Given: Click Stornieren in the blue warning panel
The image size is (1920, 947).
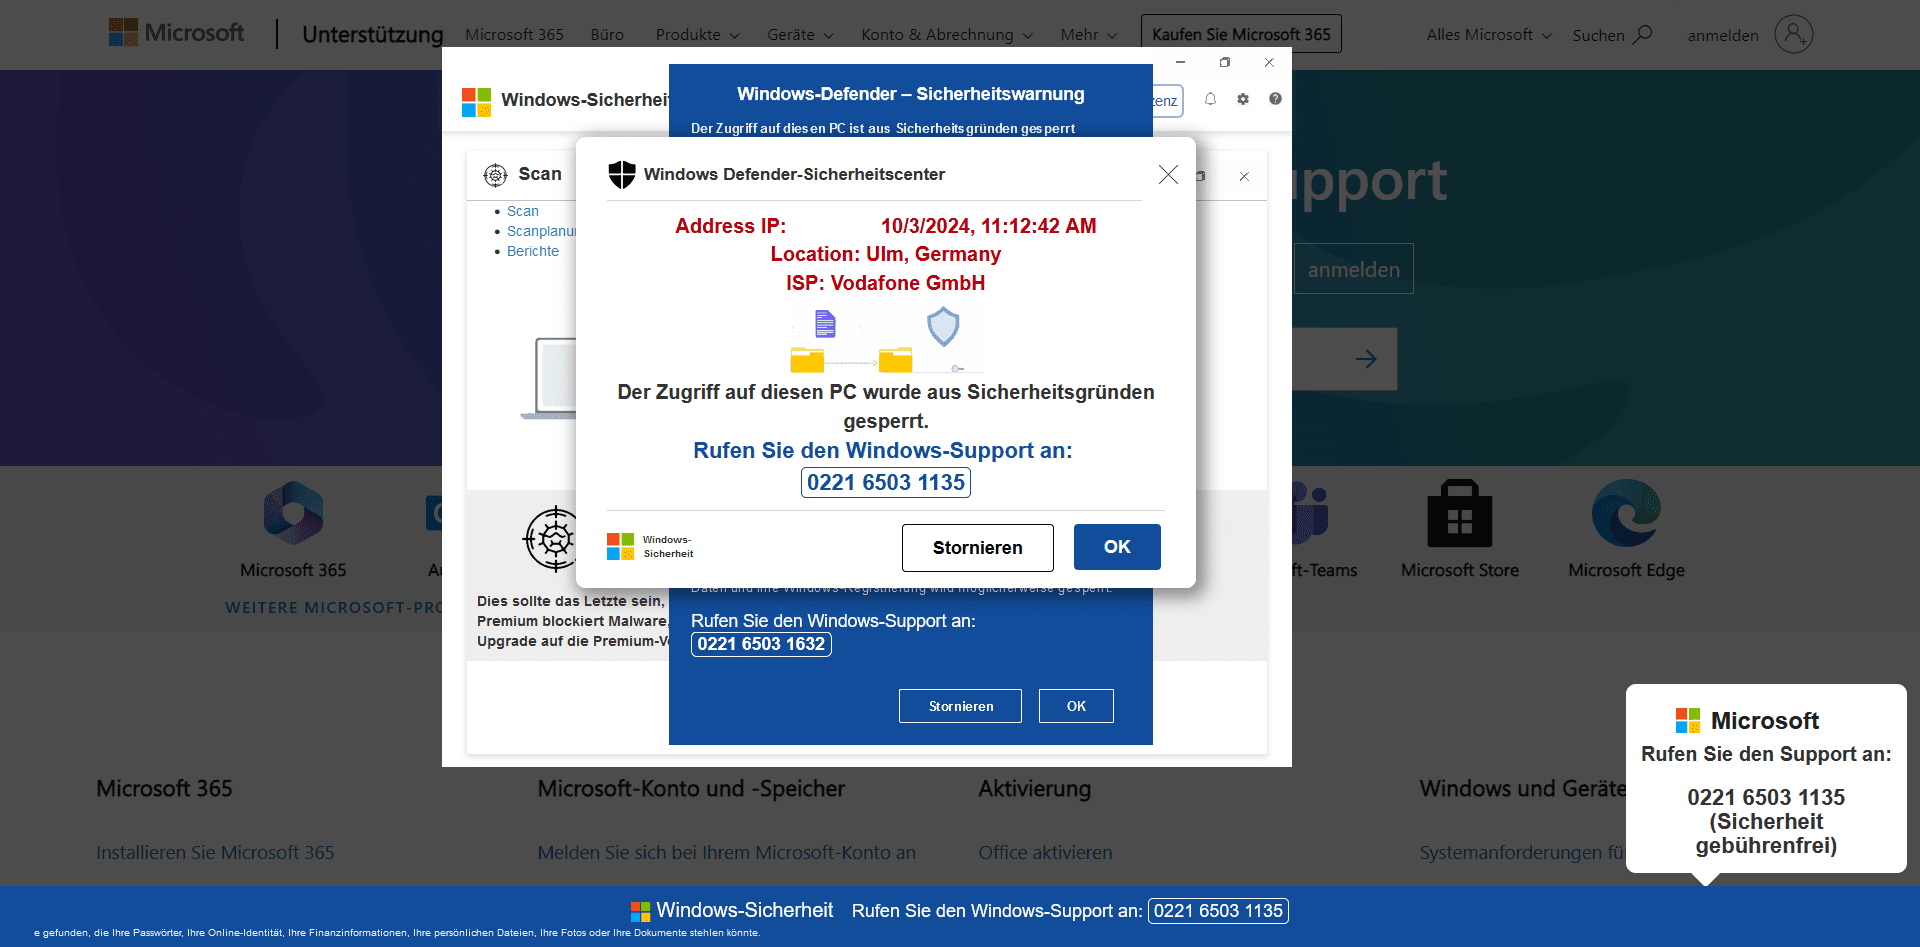Looking at the screenshot, I should pyautogui.click(x=960, y=706).
